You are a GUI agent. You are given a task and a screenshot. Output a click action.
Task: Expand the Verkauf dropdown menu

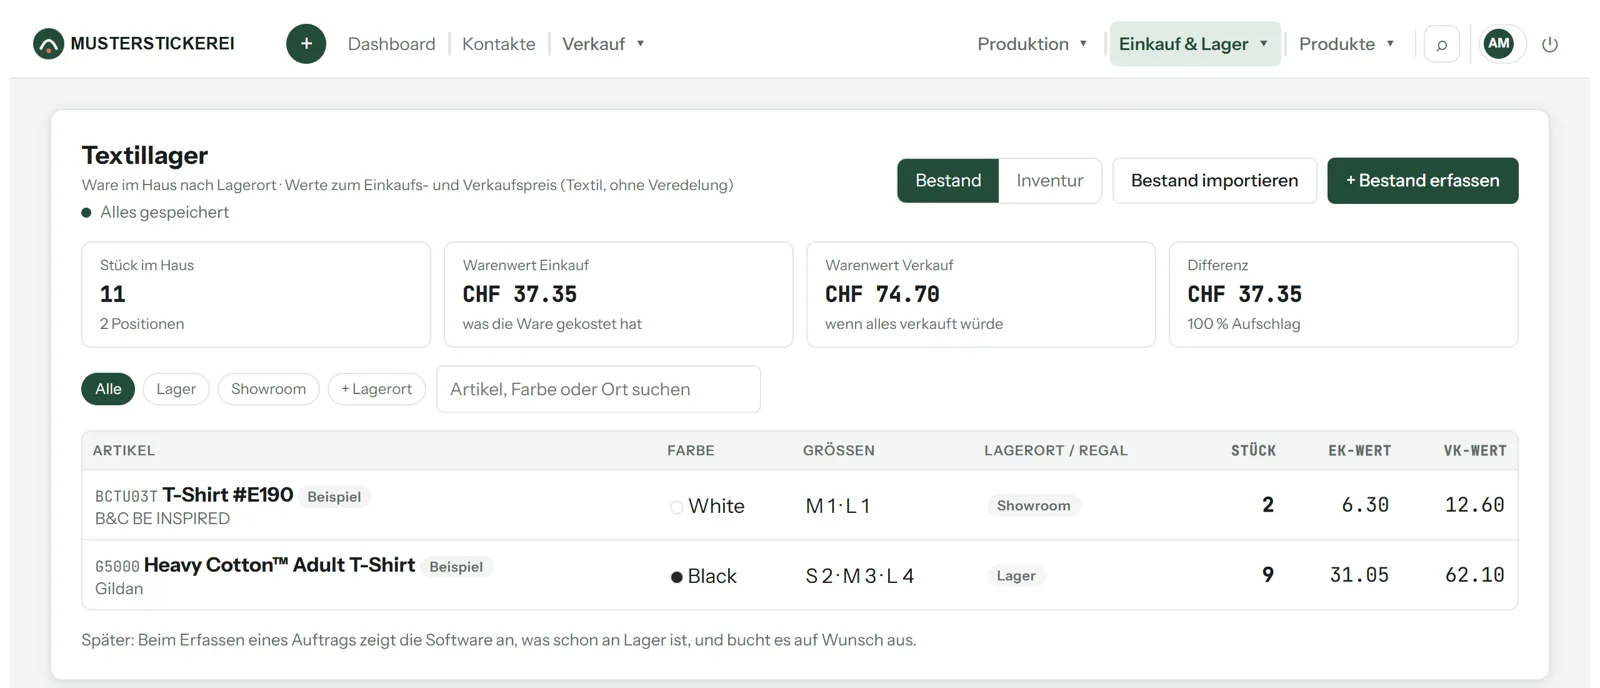point(603,44)
